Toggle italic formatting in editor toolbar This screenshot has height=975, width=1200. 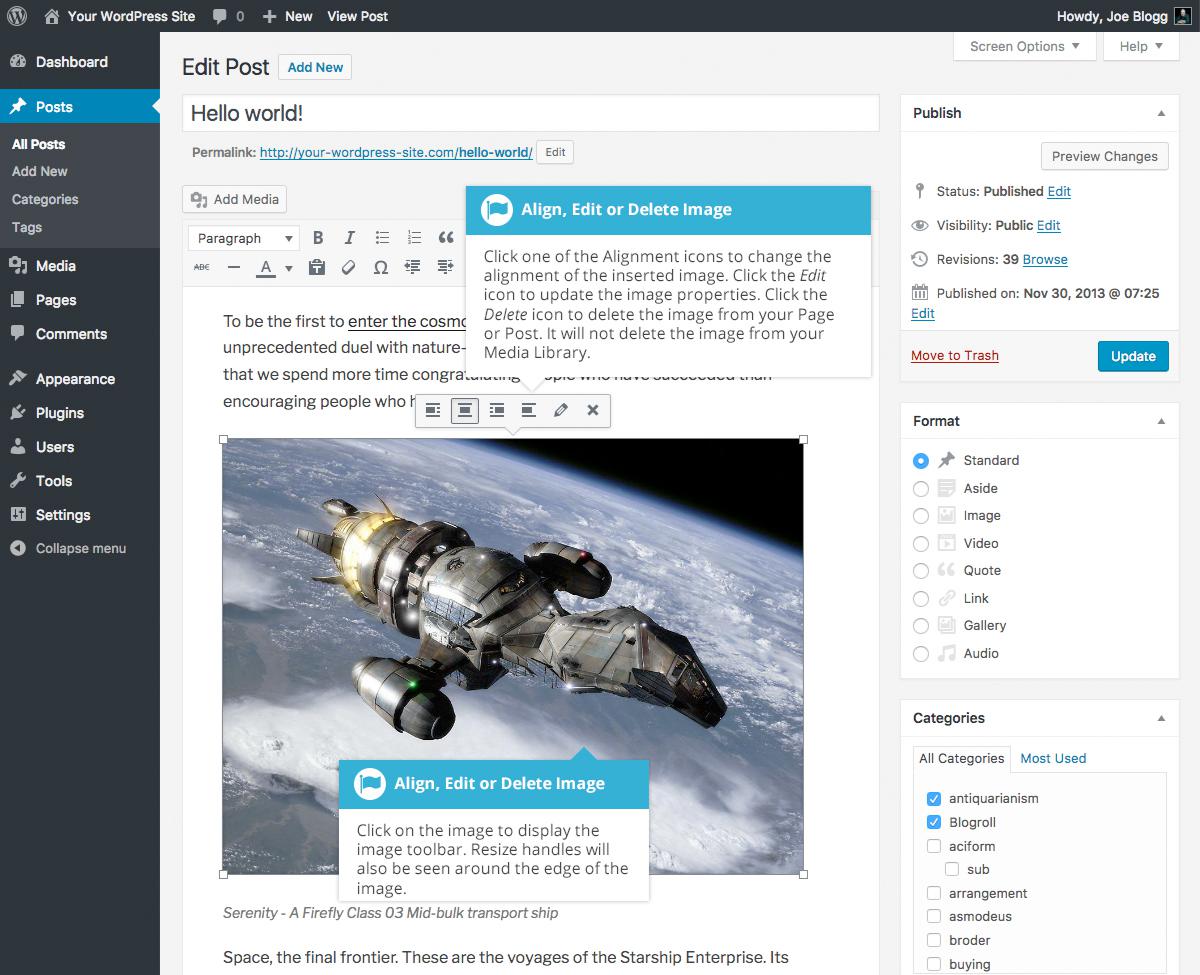click(x=349, y=238)
